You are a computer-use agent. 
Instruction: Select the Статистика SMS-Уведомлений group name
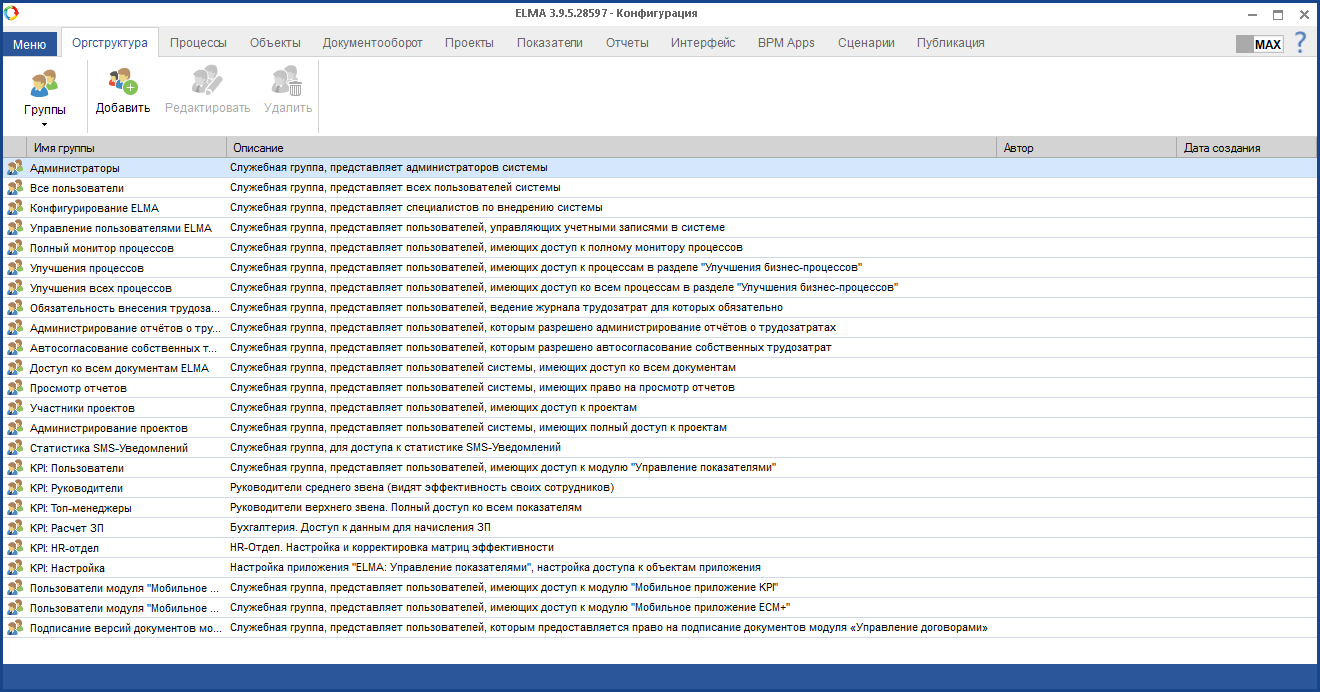click(109, 448)
